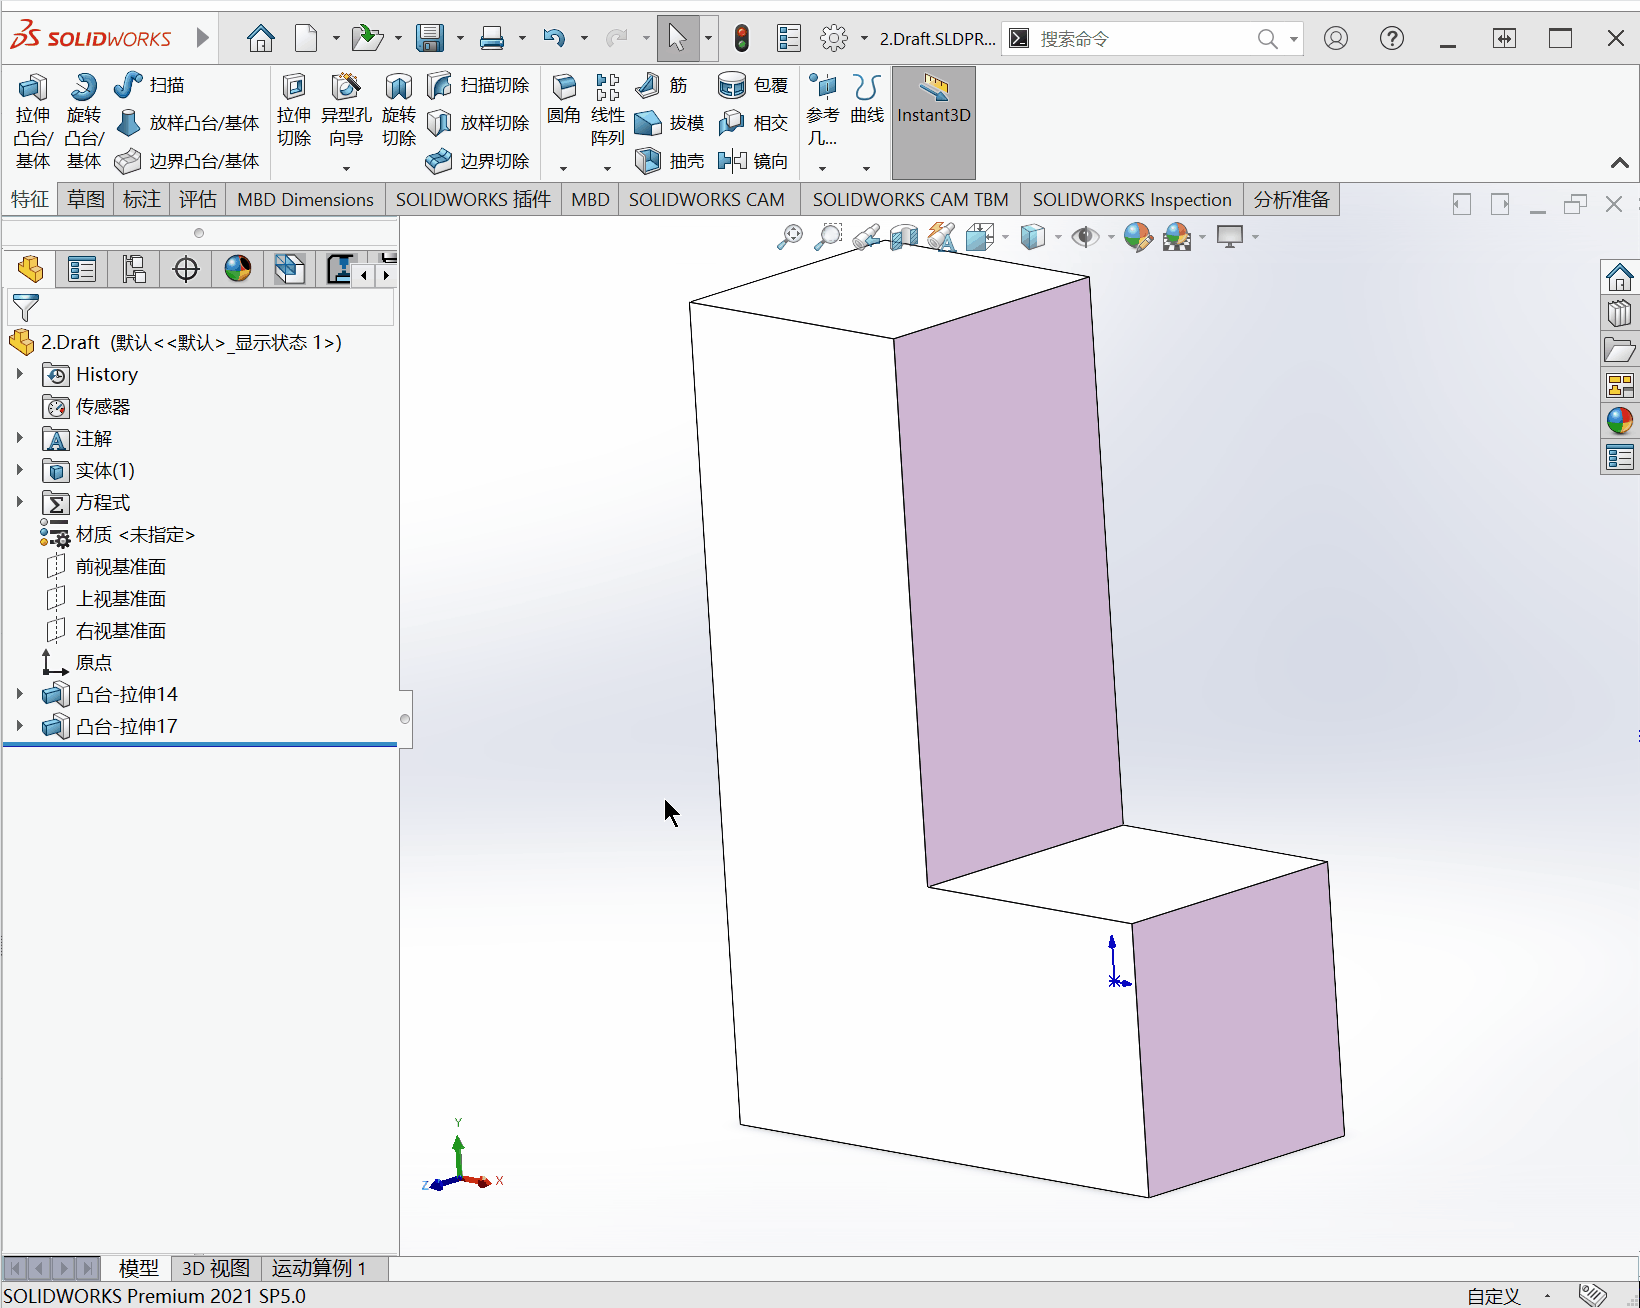Open the FeatureManager design tree tab

pyautogui.click(x=30, y=269)
